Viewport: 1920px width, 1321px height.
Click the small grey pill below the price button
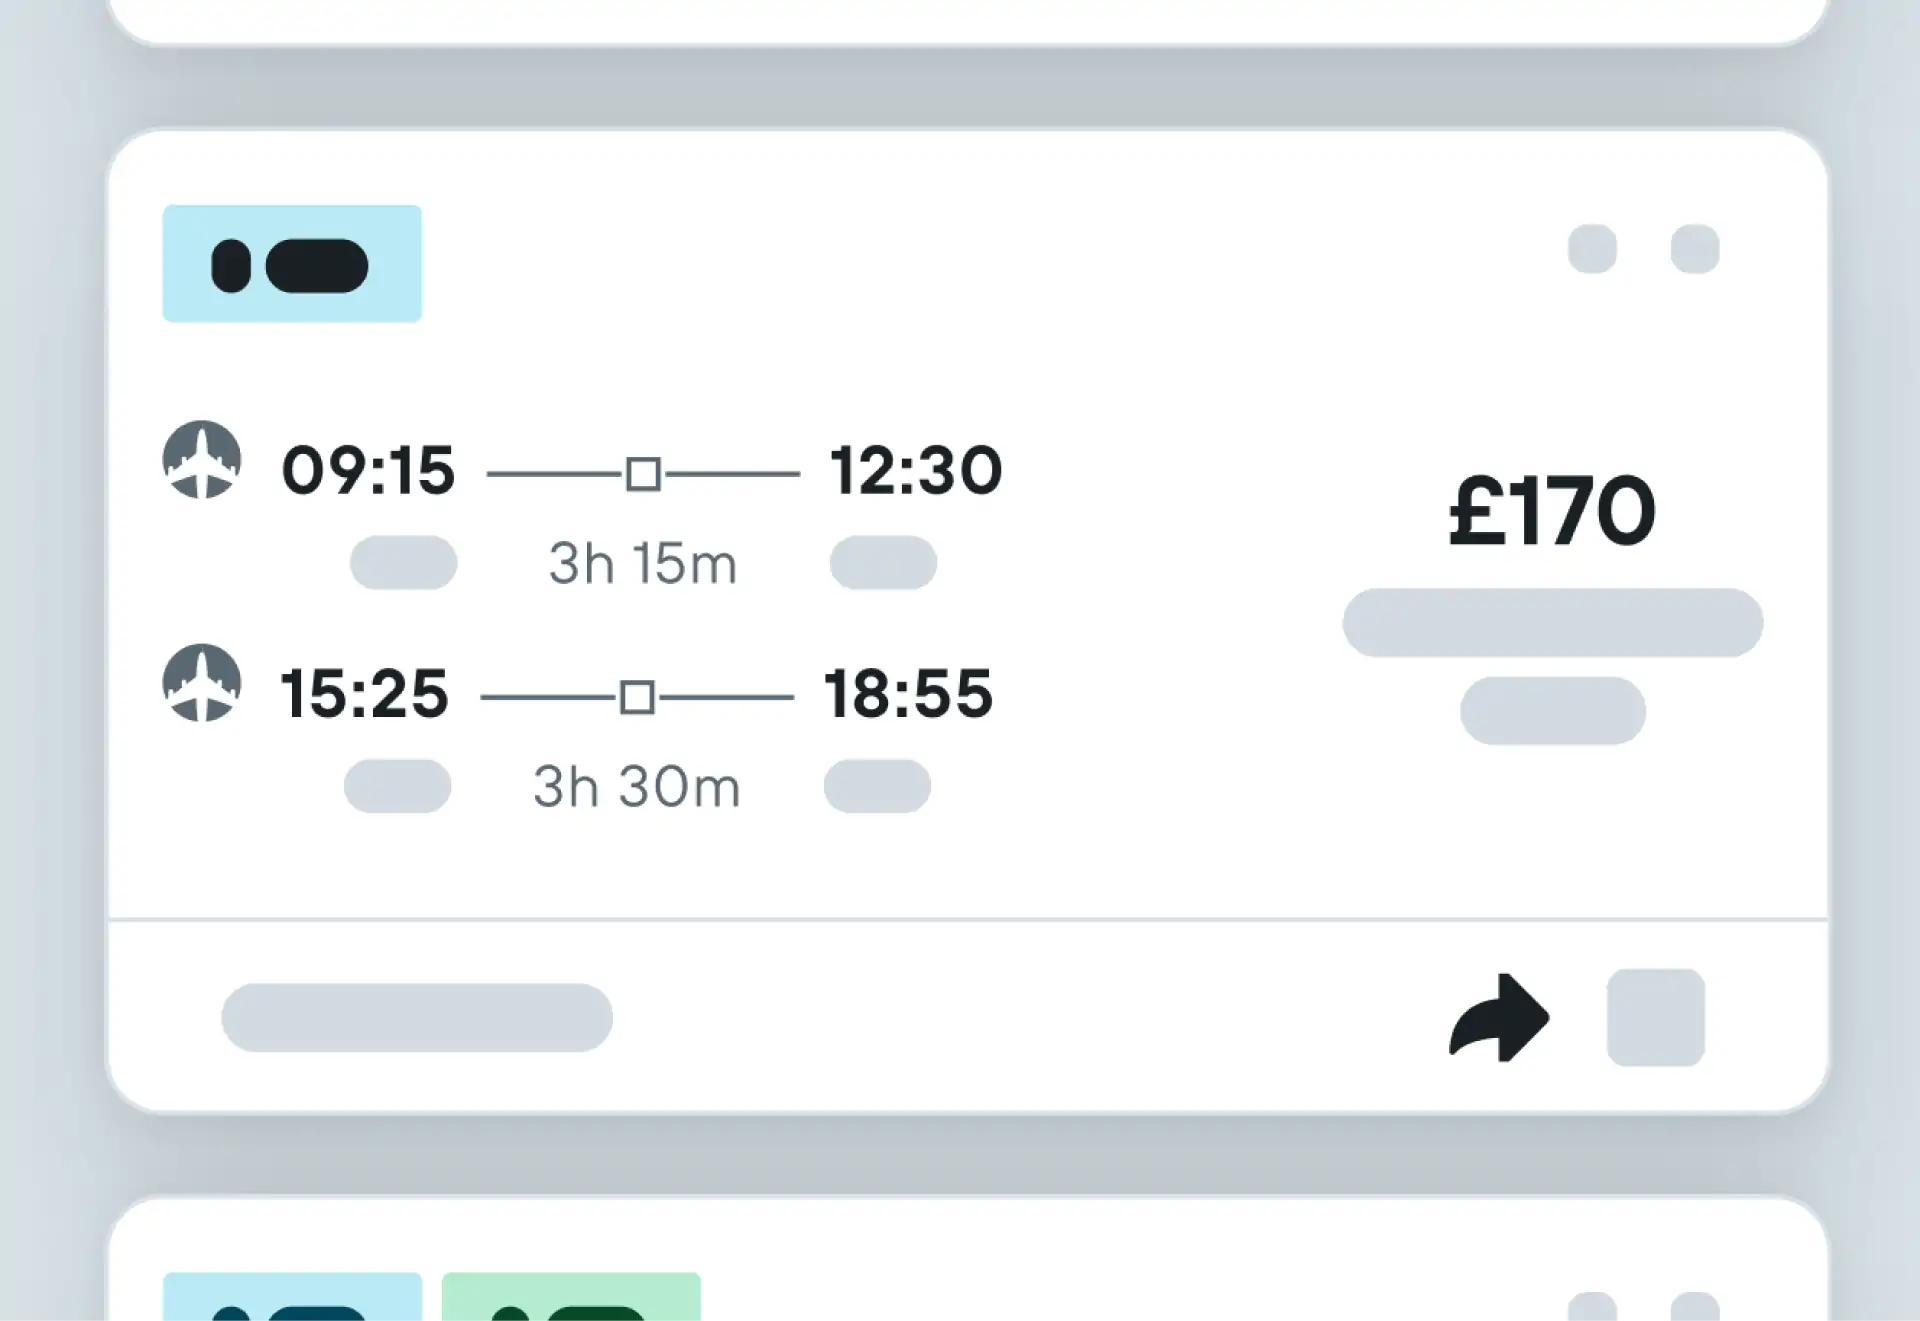pyautogui.click(x=1552, y=711)
